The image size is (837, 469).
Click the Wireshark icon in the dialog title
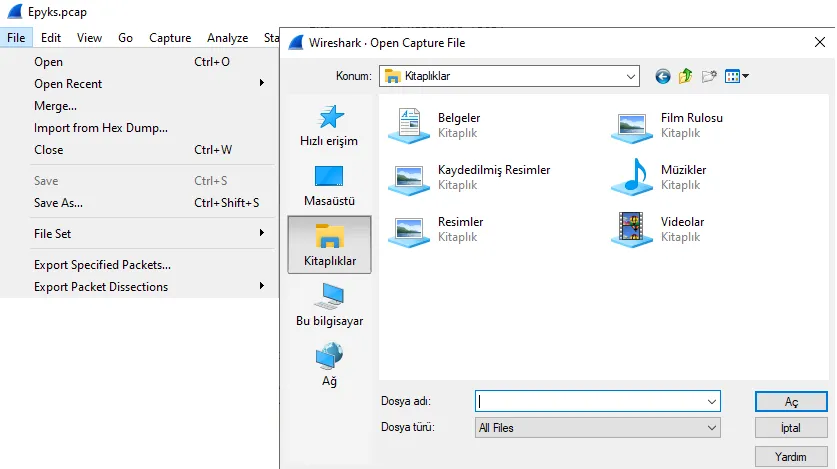pyautogui.click(x=296, y=42)
